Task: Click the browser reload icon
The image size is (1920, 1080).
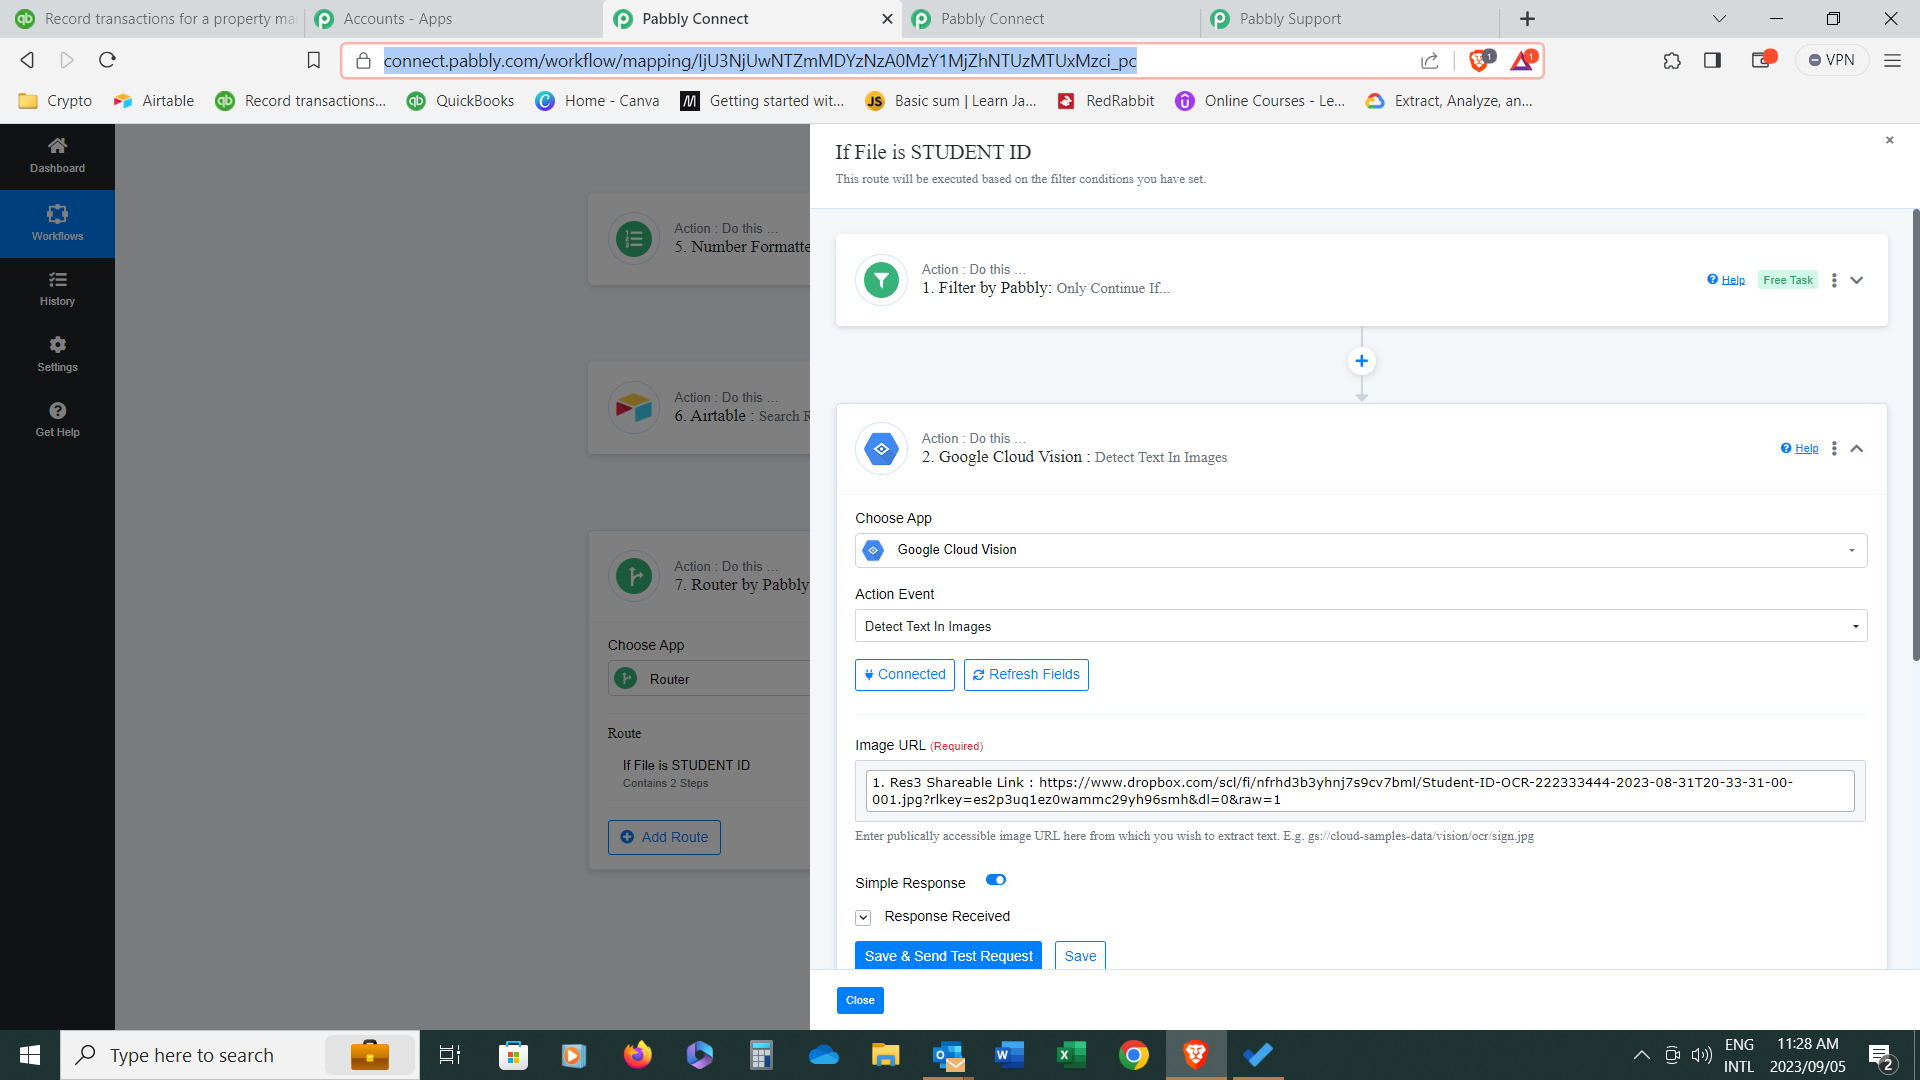Action: tap(107, 60)
